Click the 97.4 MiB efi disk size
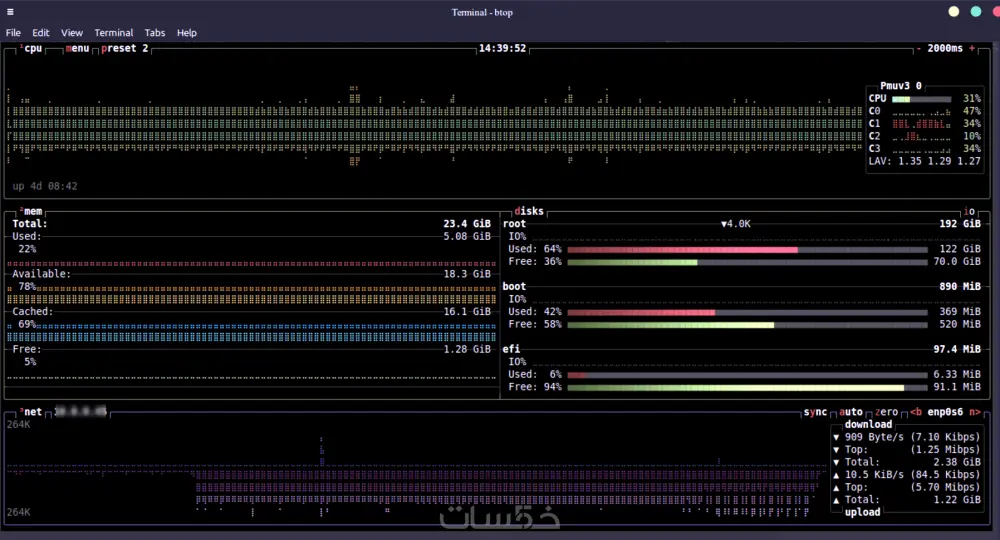The height and width of the screenshot is (540, 1000). point(957,349)
